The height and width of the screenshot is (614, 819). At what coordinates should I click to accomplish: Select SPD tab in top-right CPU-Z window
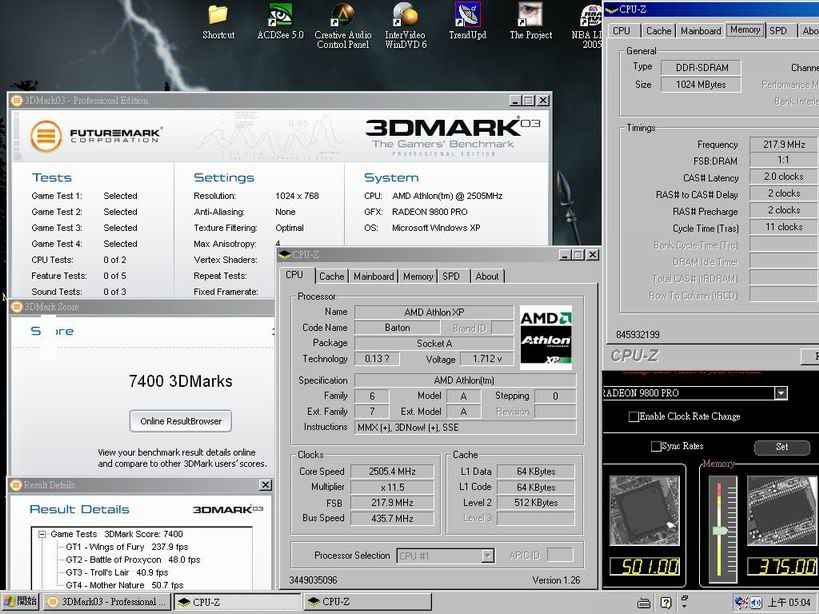click(778, 31)
